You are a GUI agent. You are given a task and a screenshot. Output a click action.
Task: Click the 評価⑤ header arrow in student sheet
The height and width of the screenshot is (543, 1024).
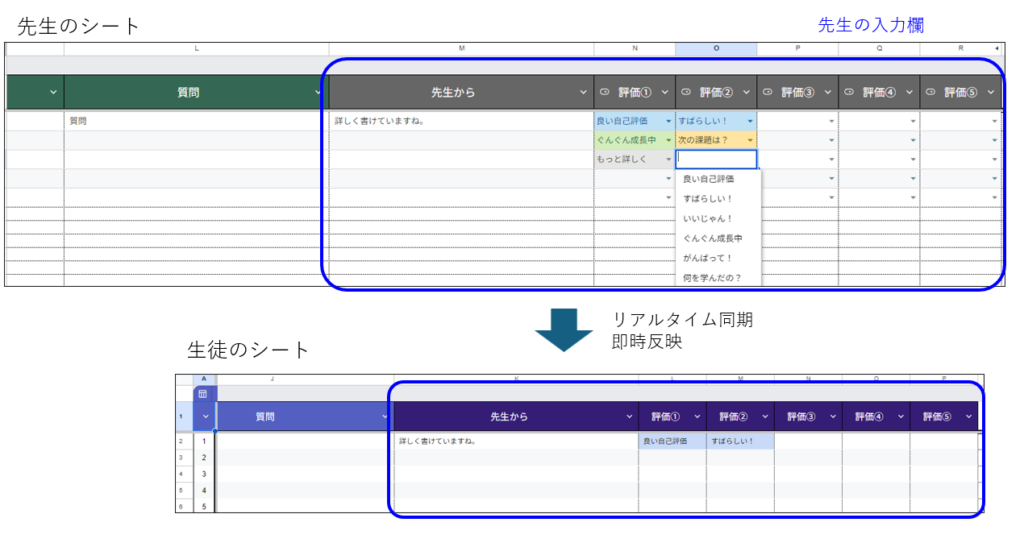coord(969,417)
